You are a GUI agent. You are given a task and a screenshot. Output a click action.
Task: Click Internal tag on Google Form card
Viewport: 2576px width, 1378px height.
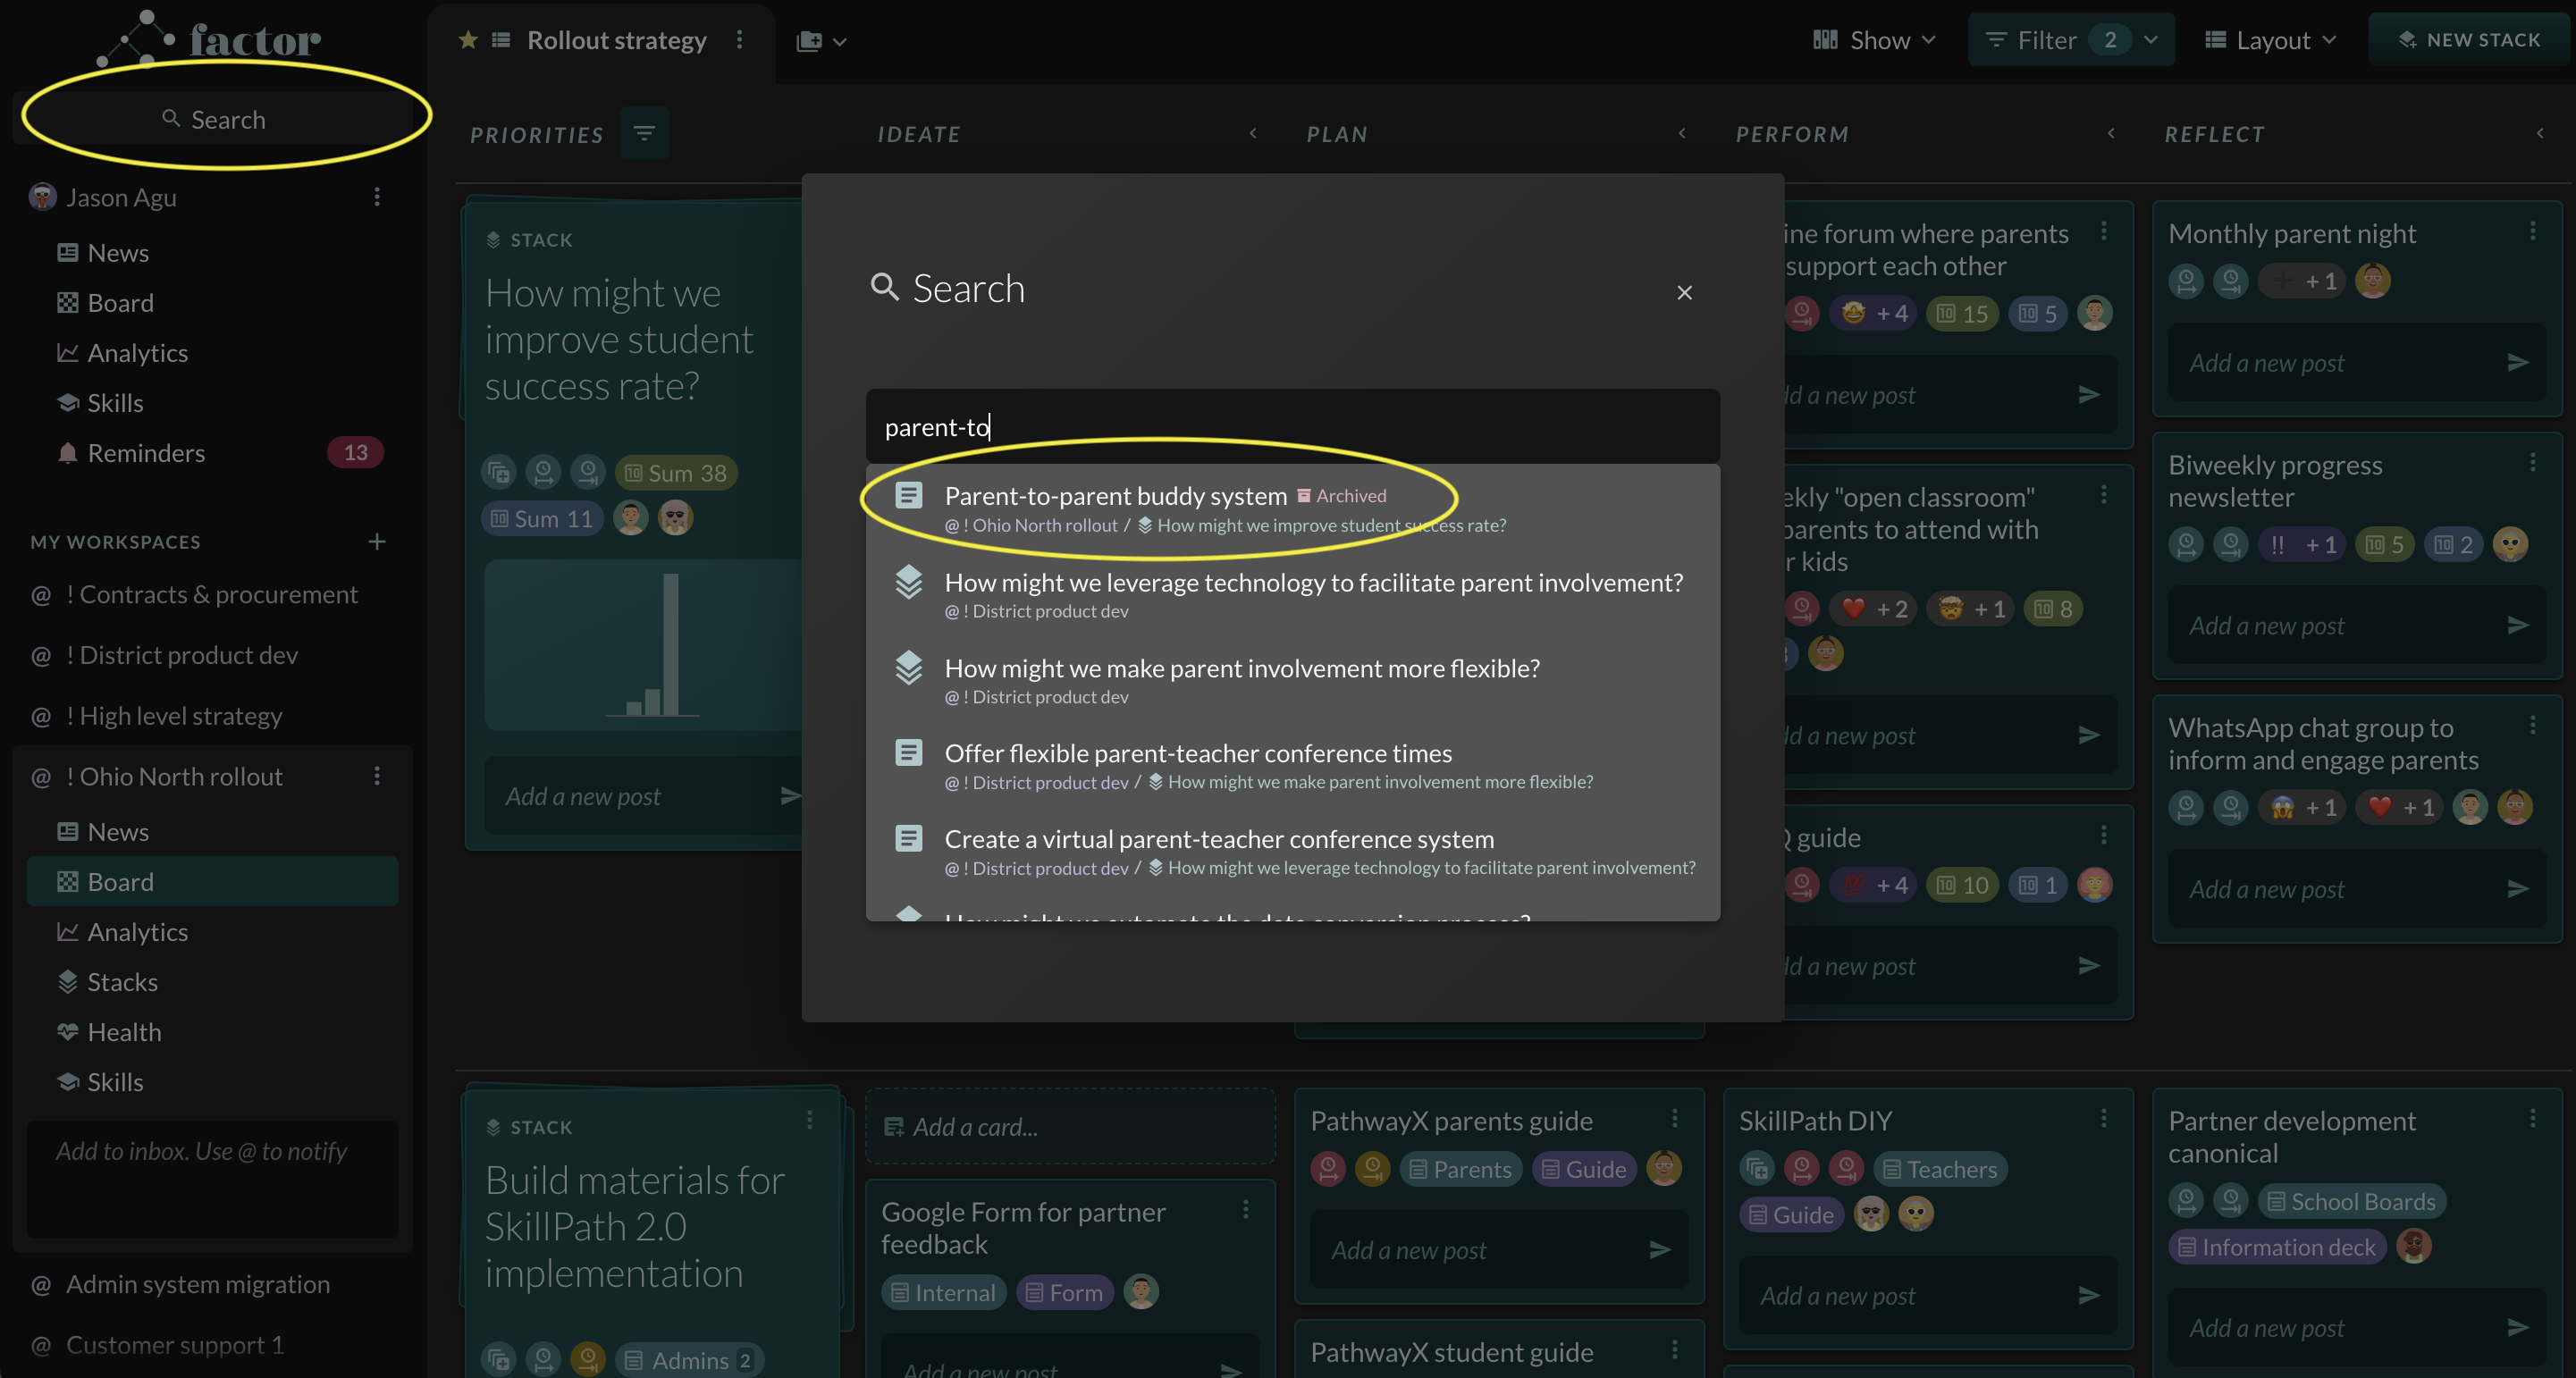943,1293
